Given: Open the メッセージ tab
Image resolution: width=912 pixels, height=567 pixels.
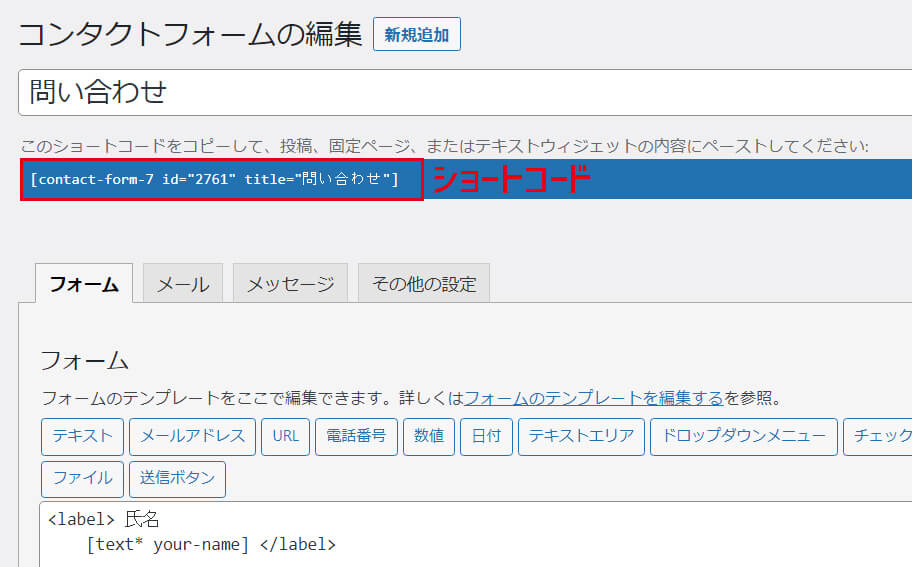Looking at the screenshot, I should (x=290, y=284).
